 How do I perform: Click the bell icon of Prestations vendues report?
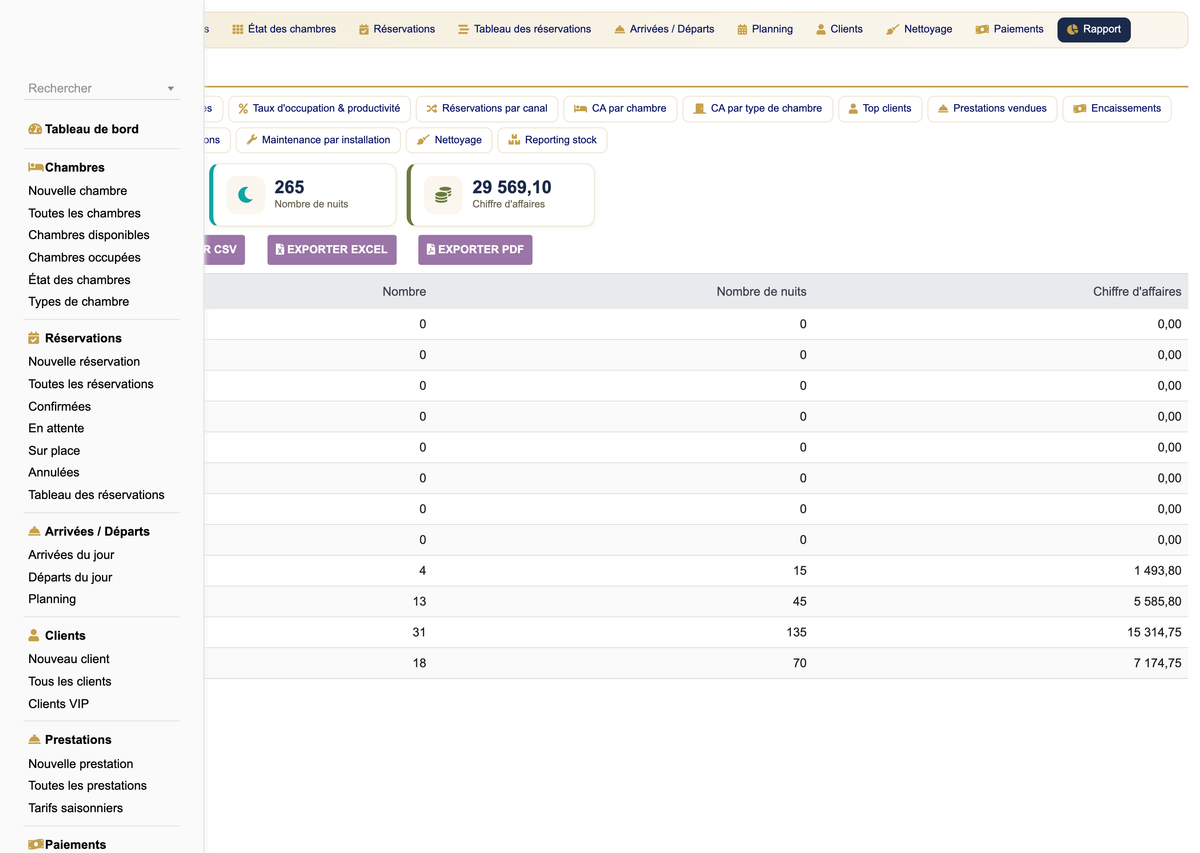coord(943,108)
